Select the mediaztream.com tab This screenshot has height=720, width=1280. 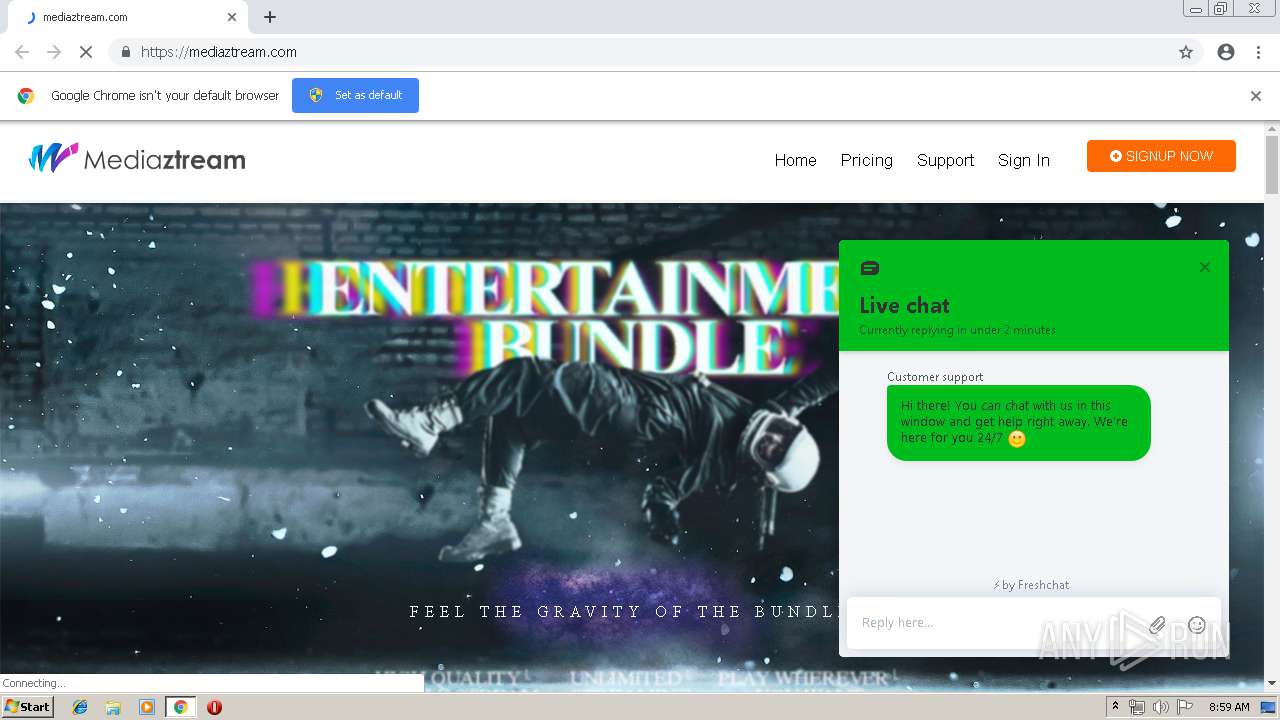pyautogui.click(x=126, y=17)
